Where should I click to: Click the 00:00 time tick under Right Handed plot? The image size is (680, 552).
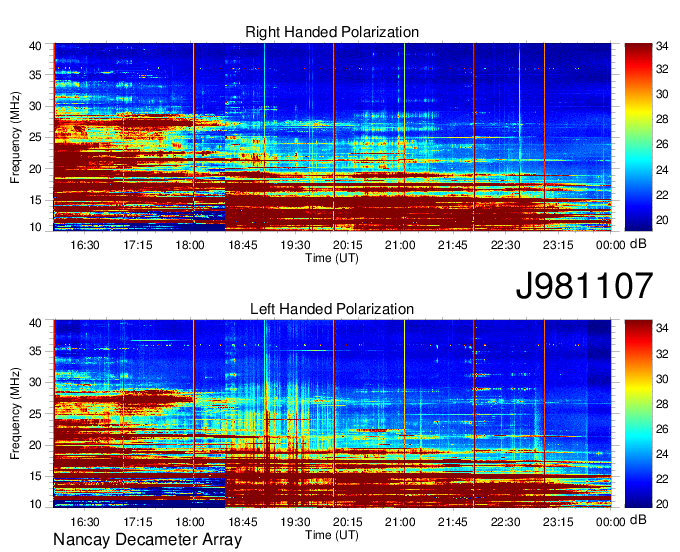611,245
